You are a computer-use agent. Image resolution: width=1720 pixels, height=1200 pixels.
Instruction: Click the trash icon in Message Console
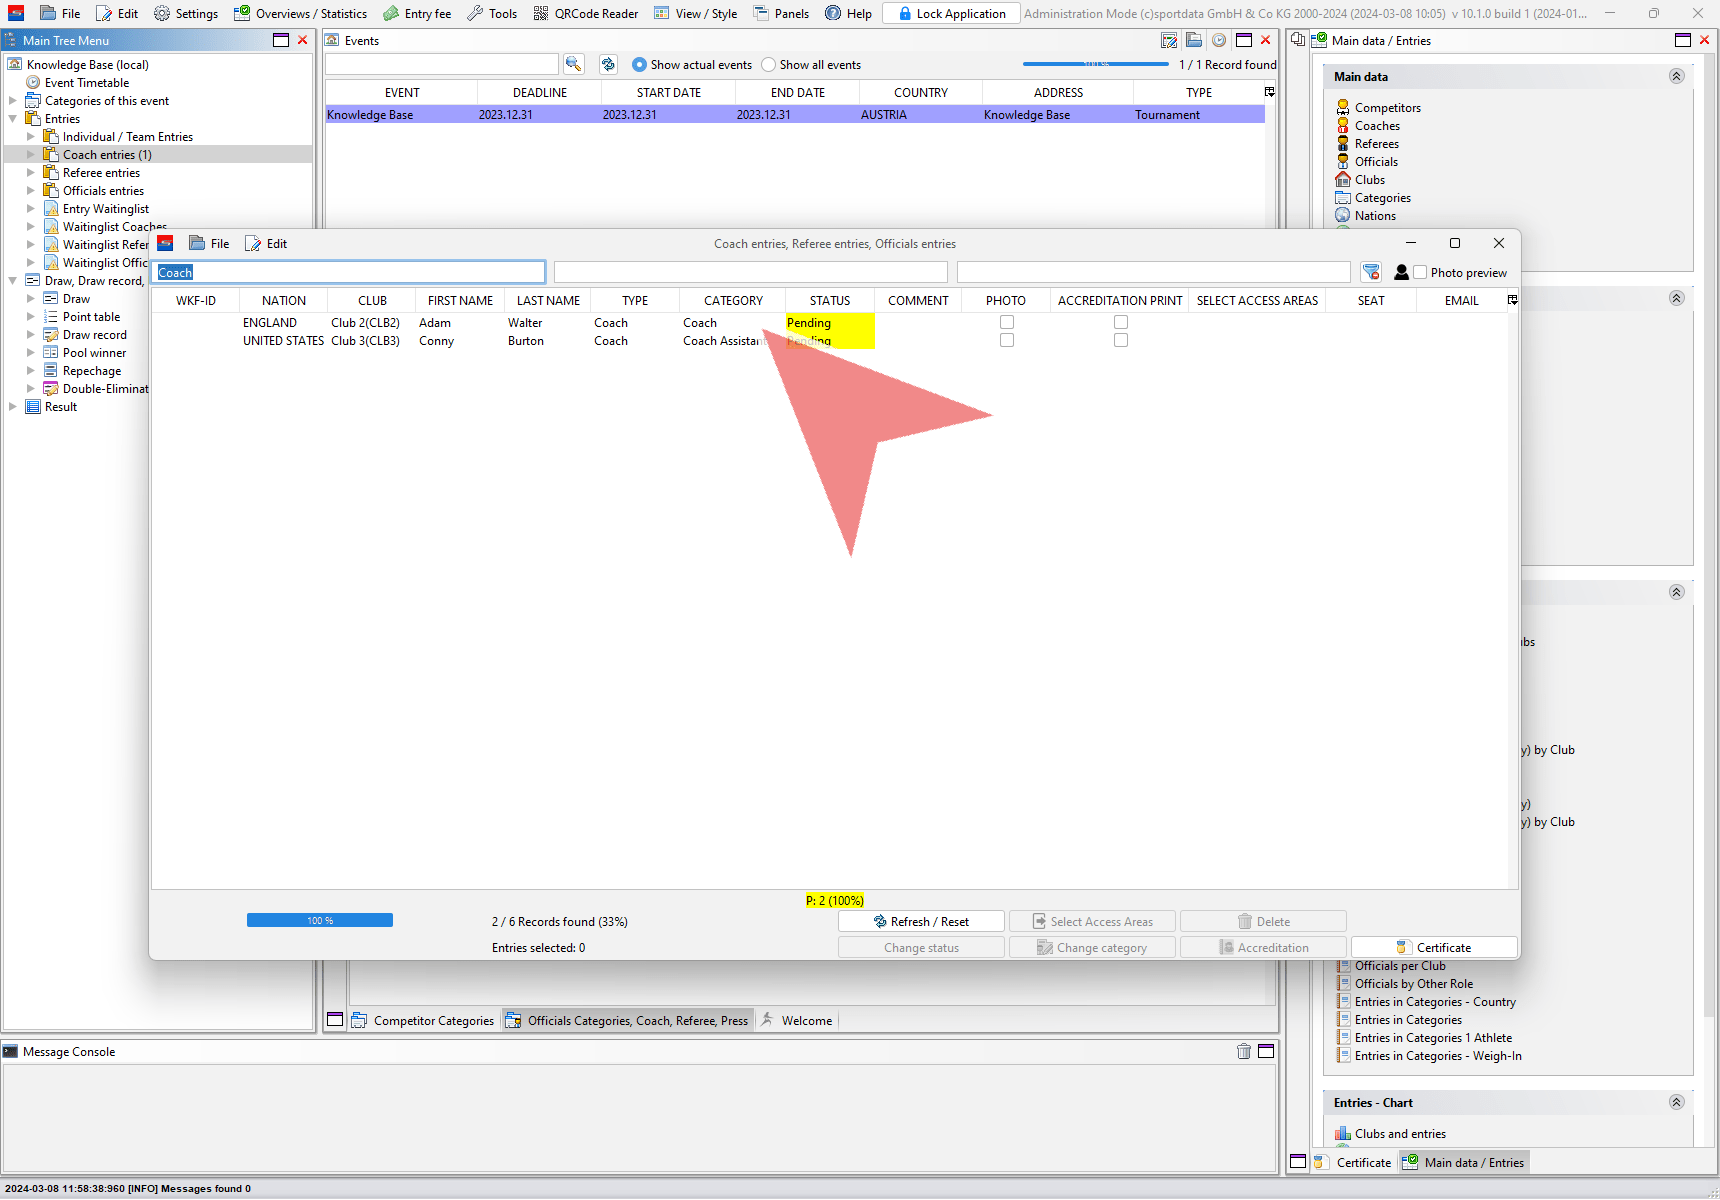[1243, 1051]
